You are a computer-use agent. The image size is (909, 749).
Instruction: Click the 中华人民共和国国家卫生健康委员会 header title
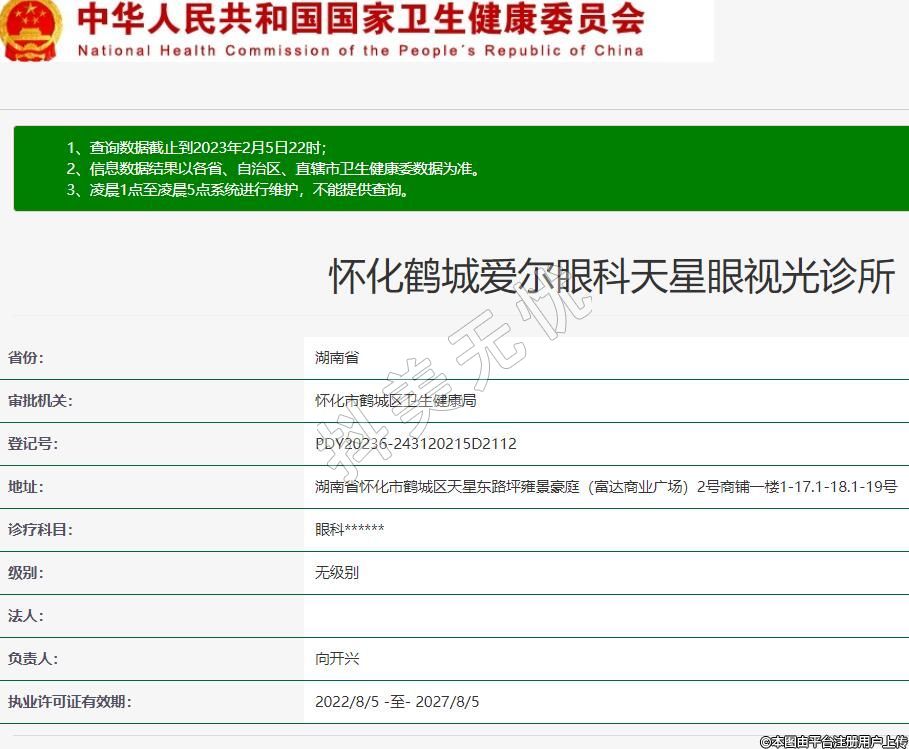[361, 19]
